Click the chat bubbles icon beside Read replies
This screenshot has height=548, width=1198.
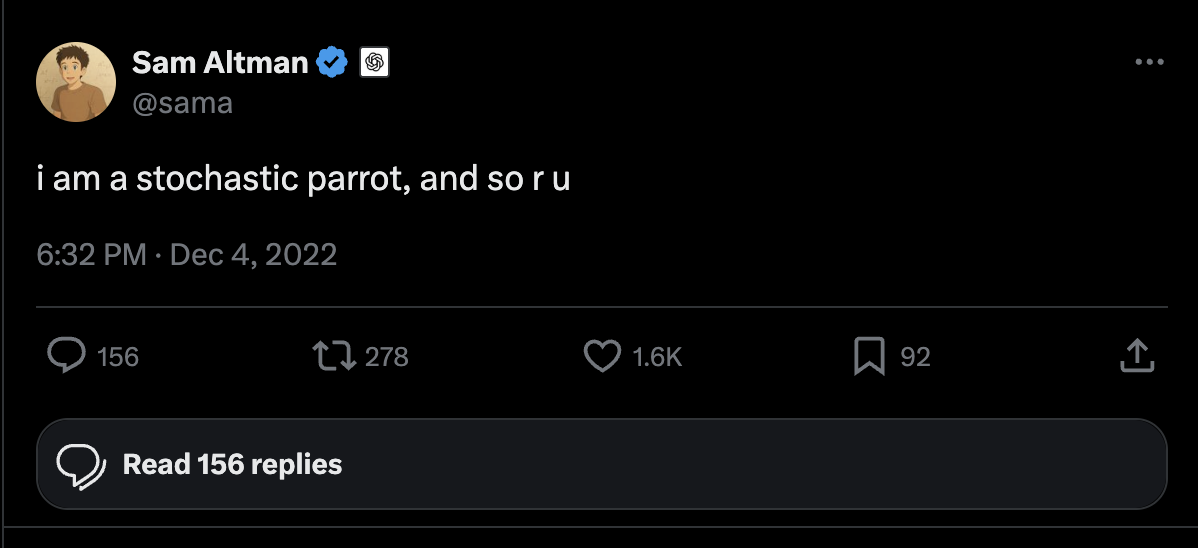point(82,464)
